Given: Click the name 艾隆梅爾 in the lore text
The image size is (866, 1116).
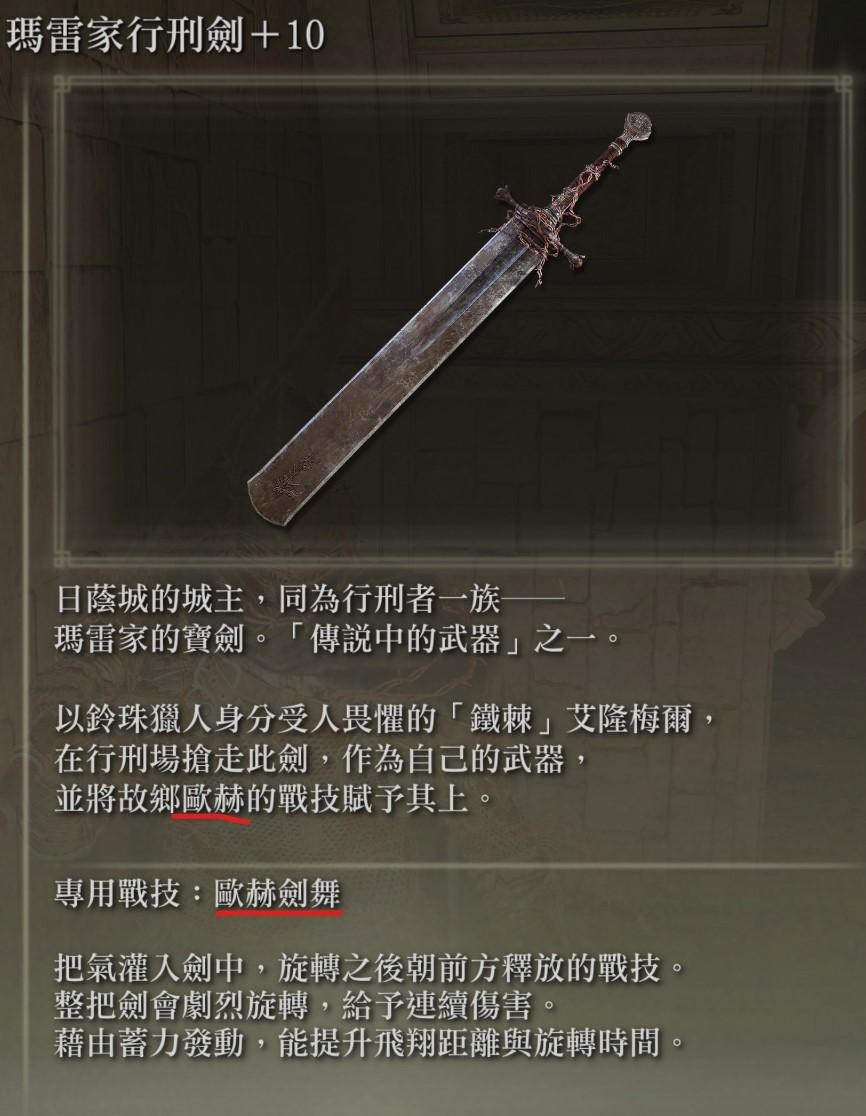Looking at the screenshot, I should tap(628, 720).
